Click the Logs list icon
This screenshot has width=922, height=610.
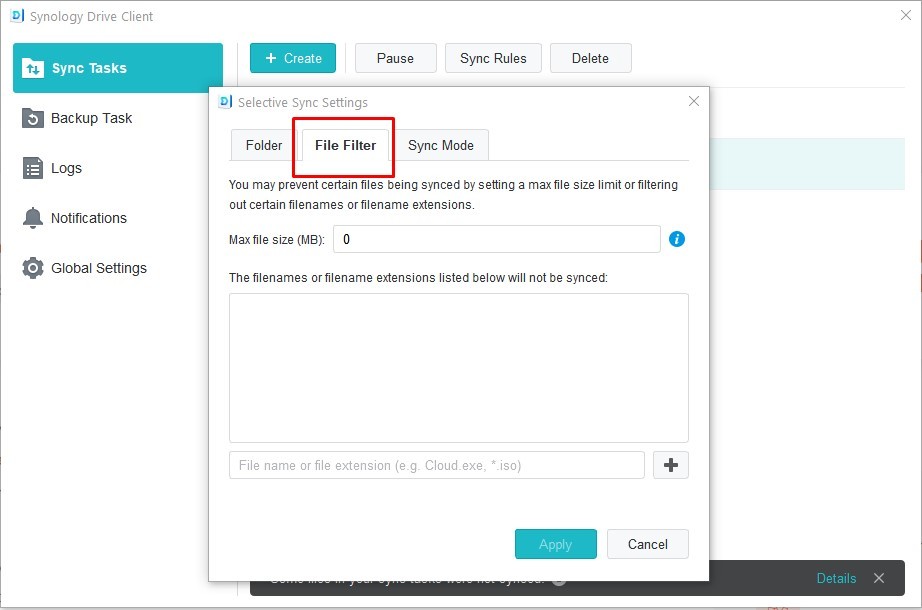33,168
